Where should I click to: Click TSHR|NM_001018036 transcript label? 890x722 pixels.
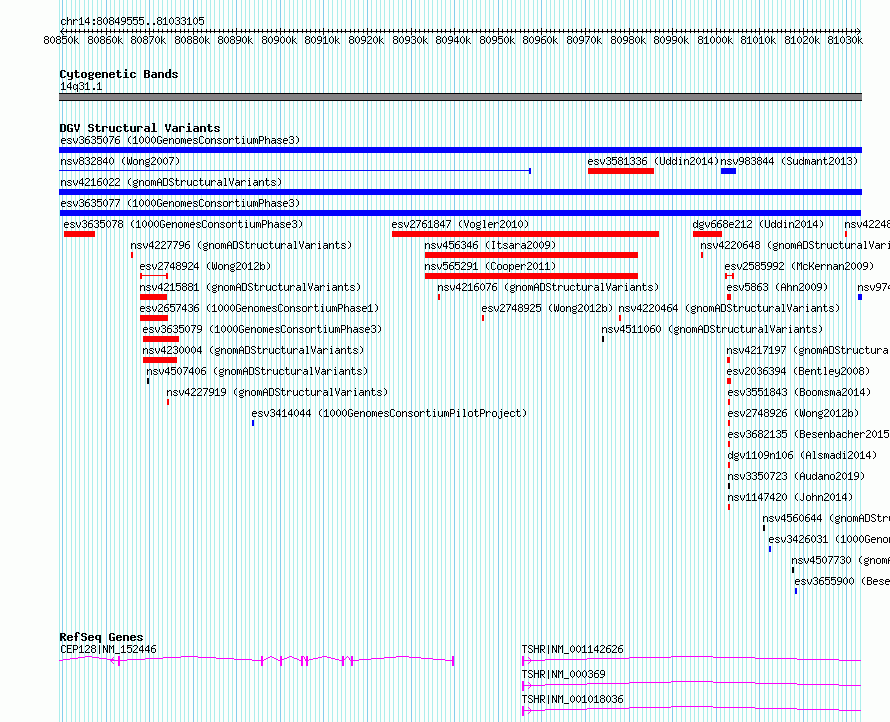pyautogui.click(x=573, y=699)
